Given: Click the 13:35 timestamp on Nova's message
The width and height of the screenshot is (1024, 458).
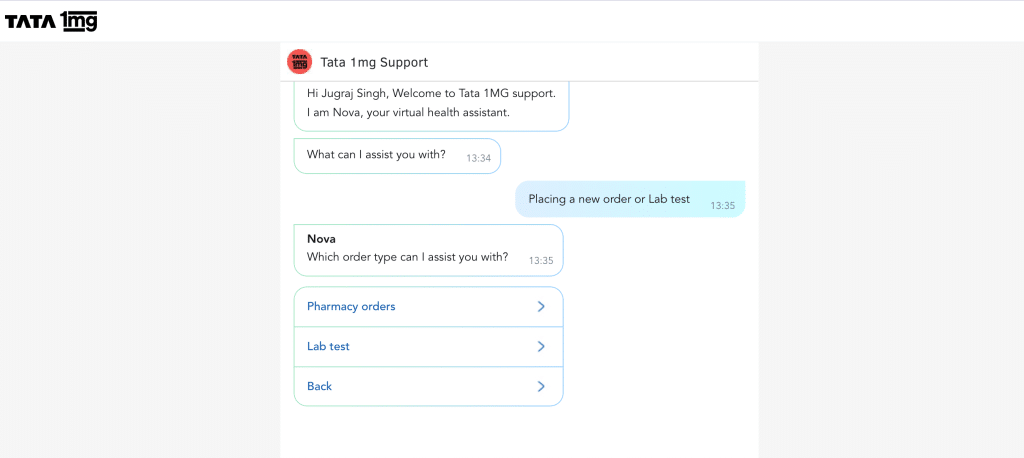Looking at the screenshot, I should pos(541,260).
